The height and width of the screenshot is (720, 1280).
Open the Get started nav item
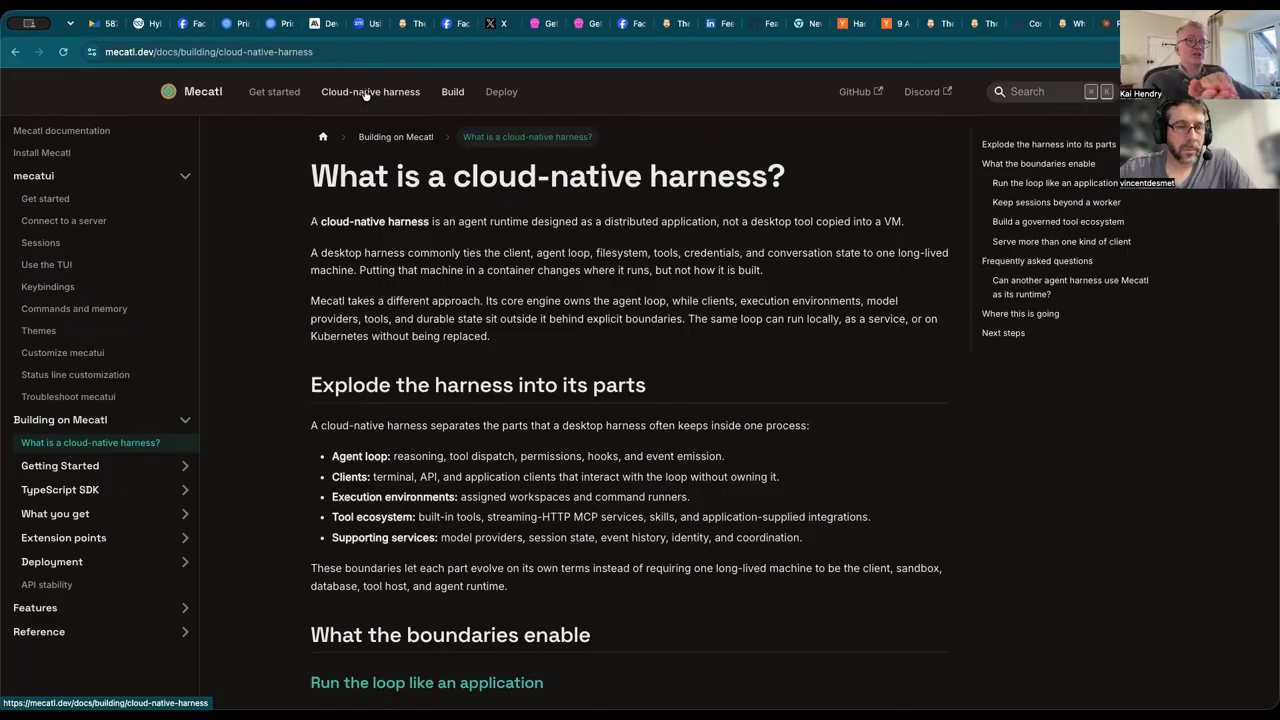(274, 92)
